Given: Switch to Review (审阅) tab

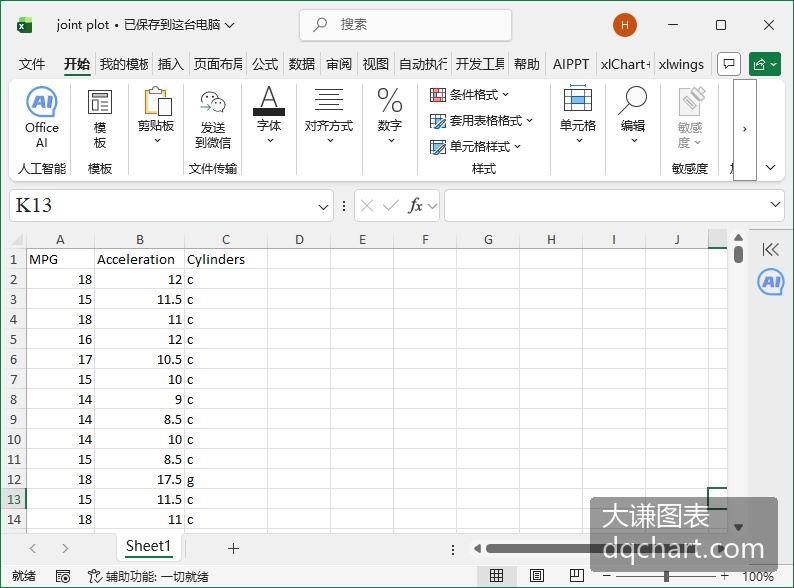Looking at the screenshot, I should pos(339,64).
